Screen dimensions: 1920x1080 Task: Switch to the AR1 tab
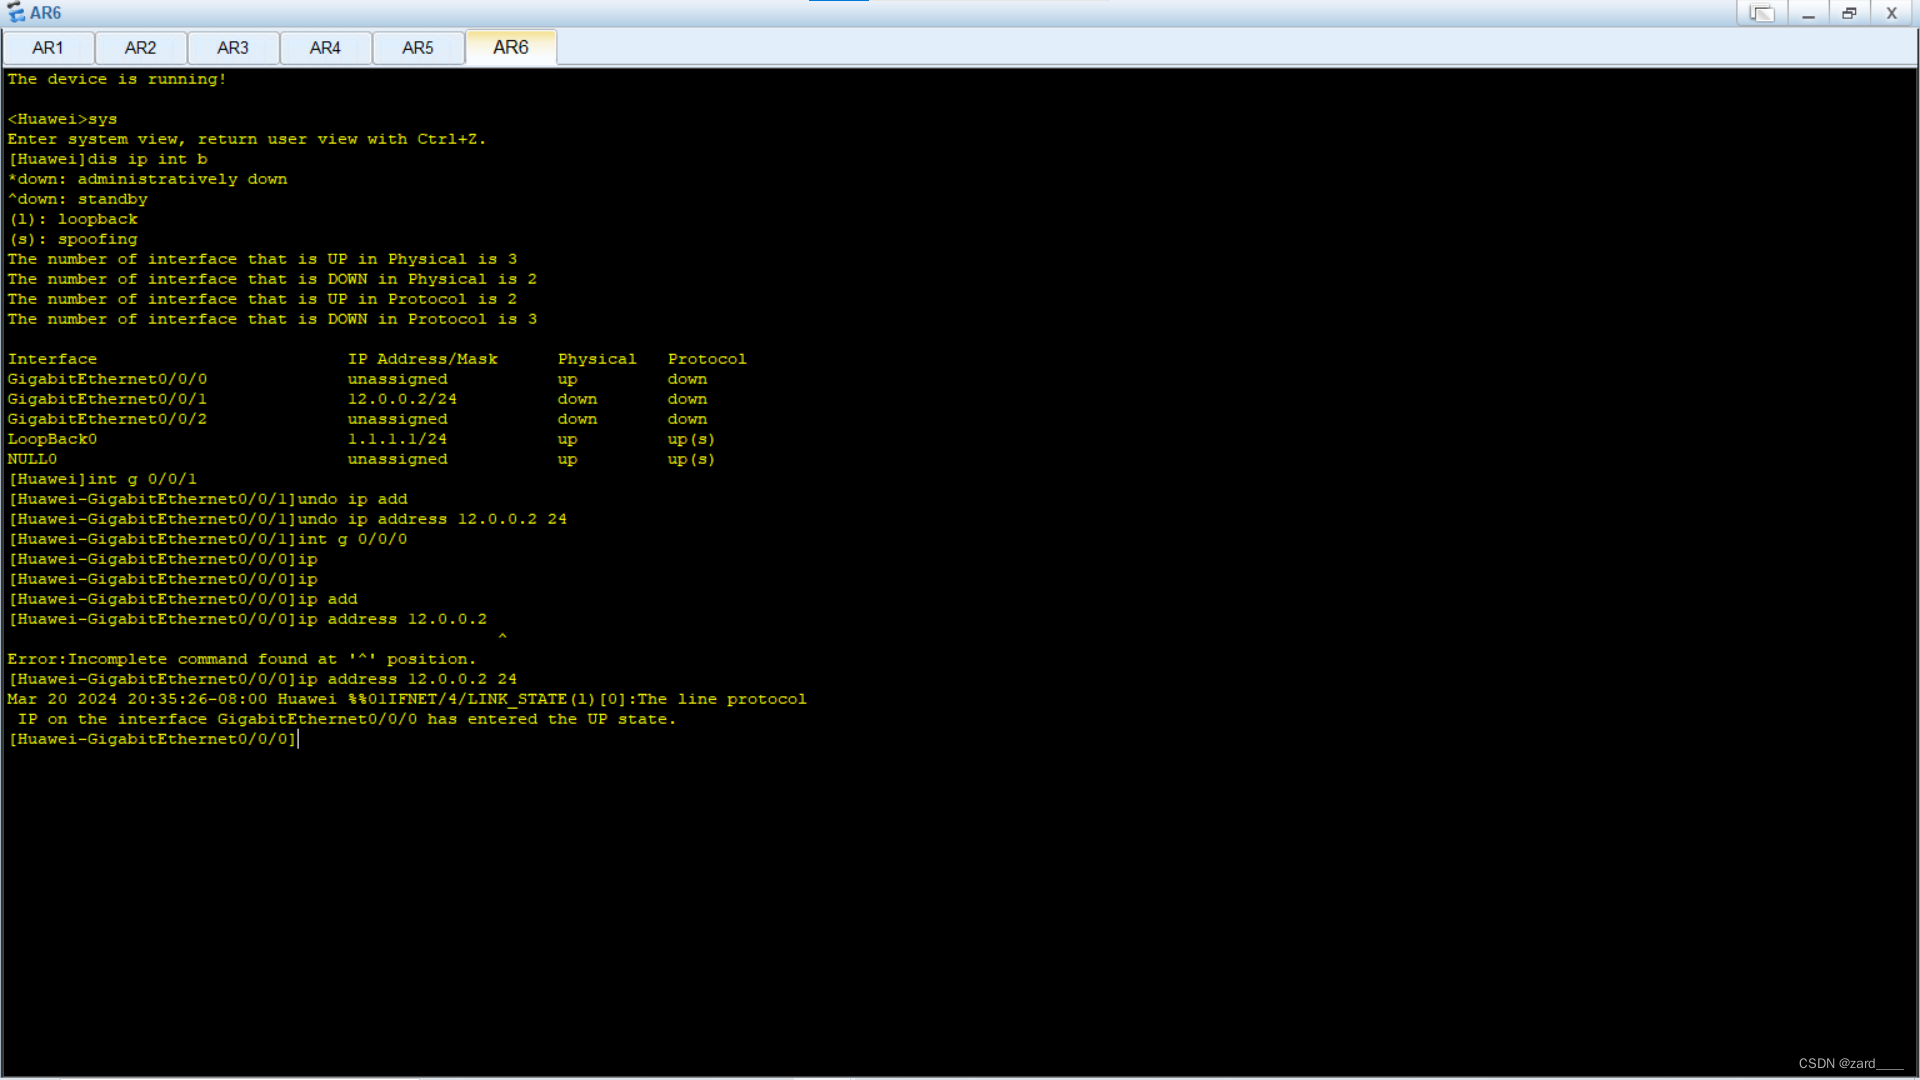(48, 48)
